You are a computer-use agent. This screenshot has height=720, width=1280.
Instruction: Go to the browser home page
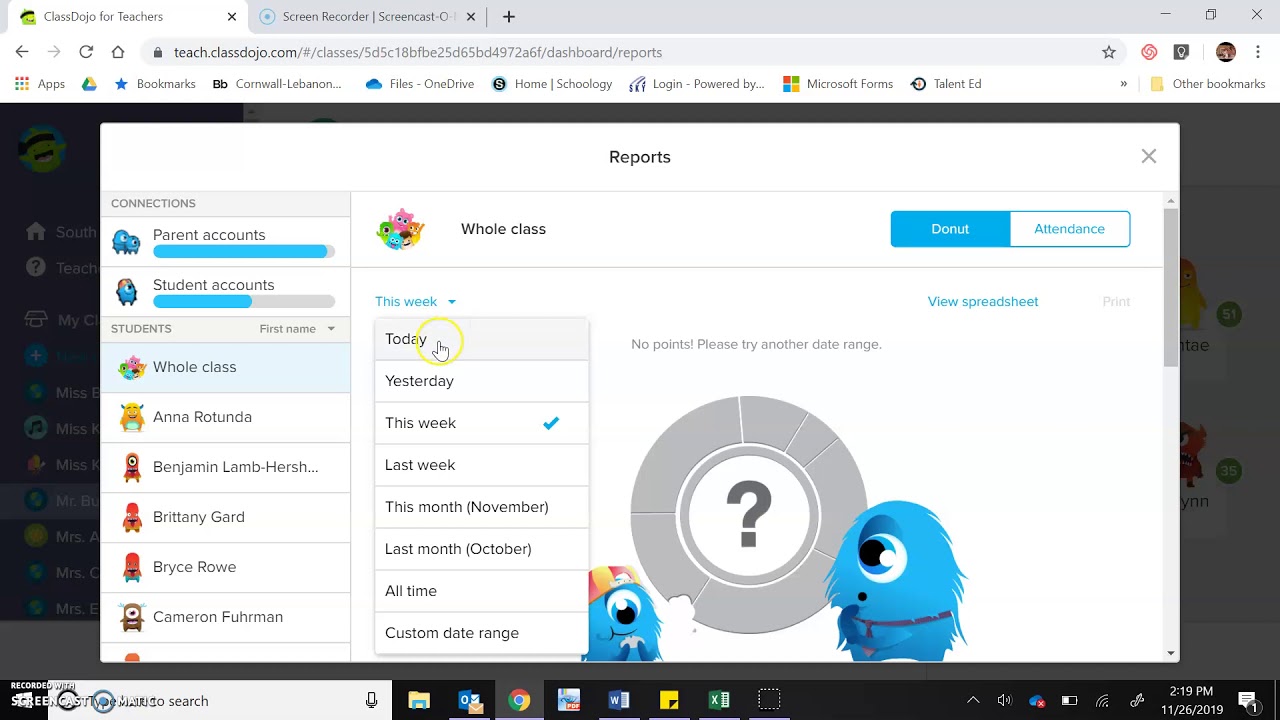coord(118,52)
